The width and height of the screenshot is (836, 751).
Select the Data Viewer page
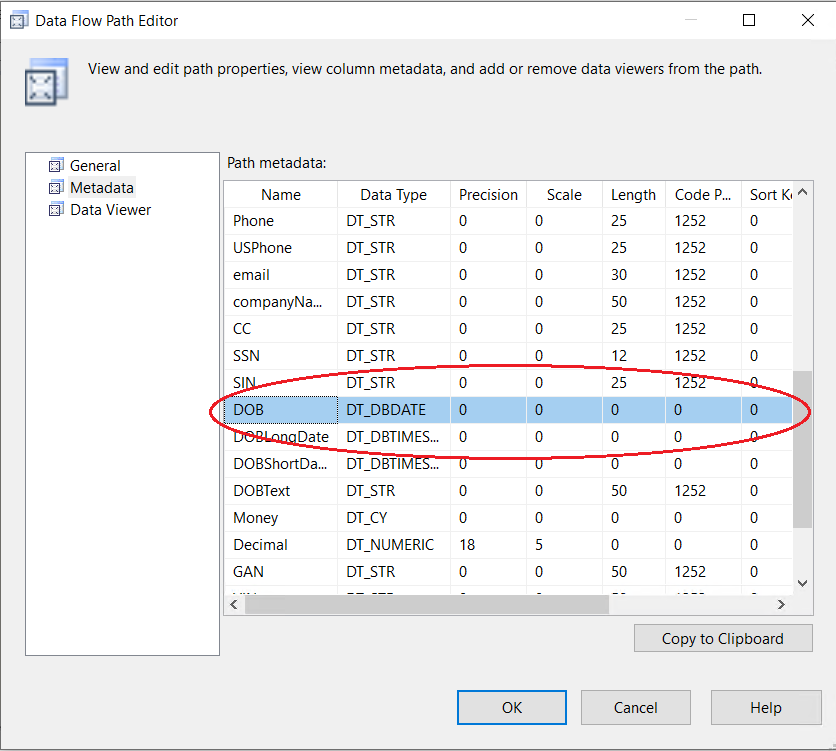pyautogui.click(x=110, y=210)
